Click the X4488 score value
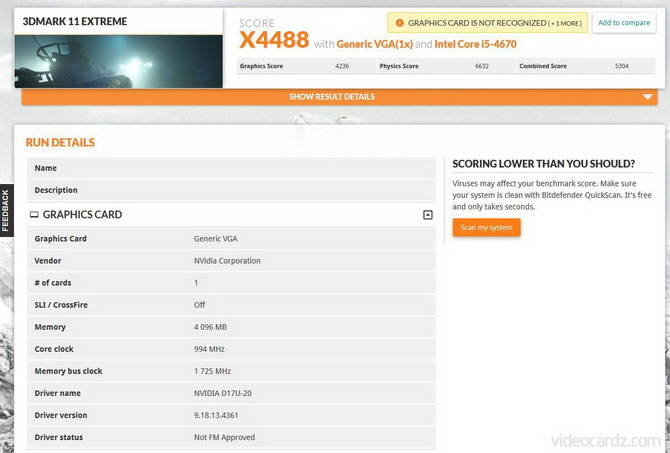Screen dimensions: 670x453 click(273, 40)
